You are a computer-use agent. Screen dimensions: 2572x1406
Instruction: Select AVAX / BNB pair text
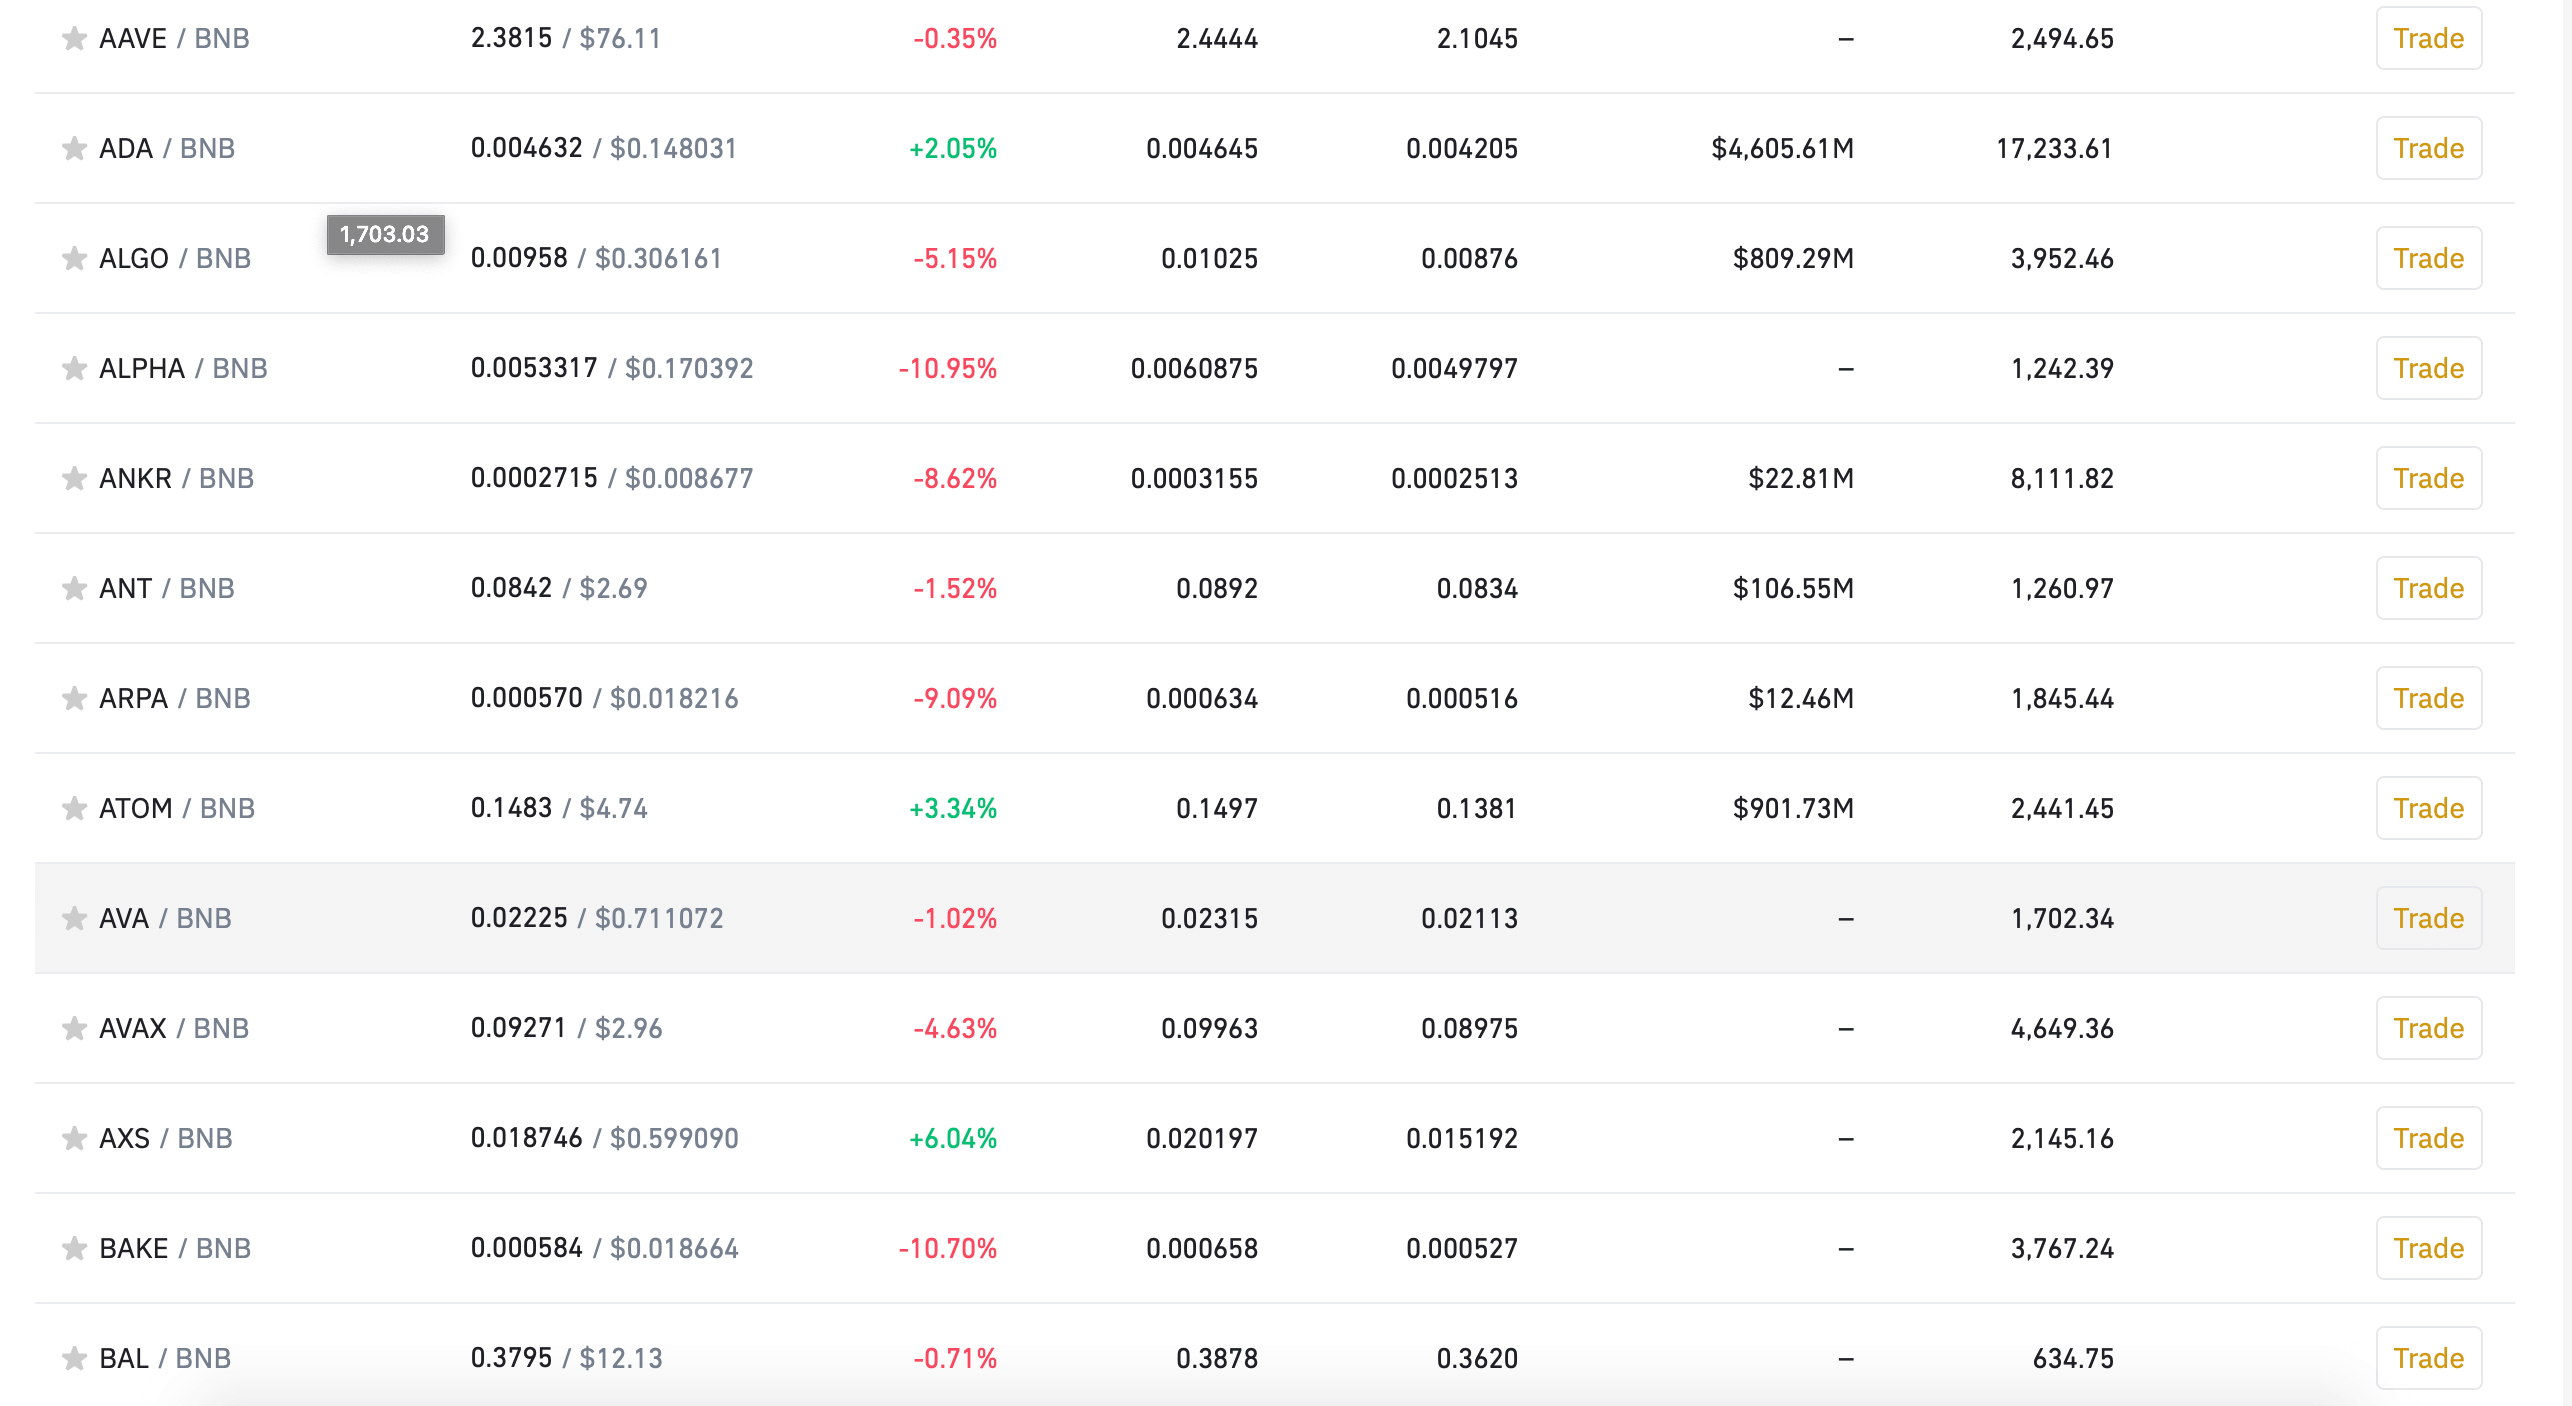tap(174, 1029)
